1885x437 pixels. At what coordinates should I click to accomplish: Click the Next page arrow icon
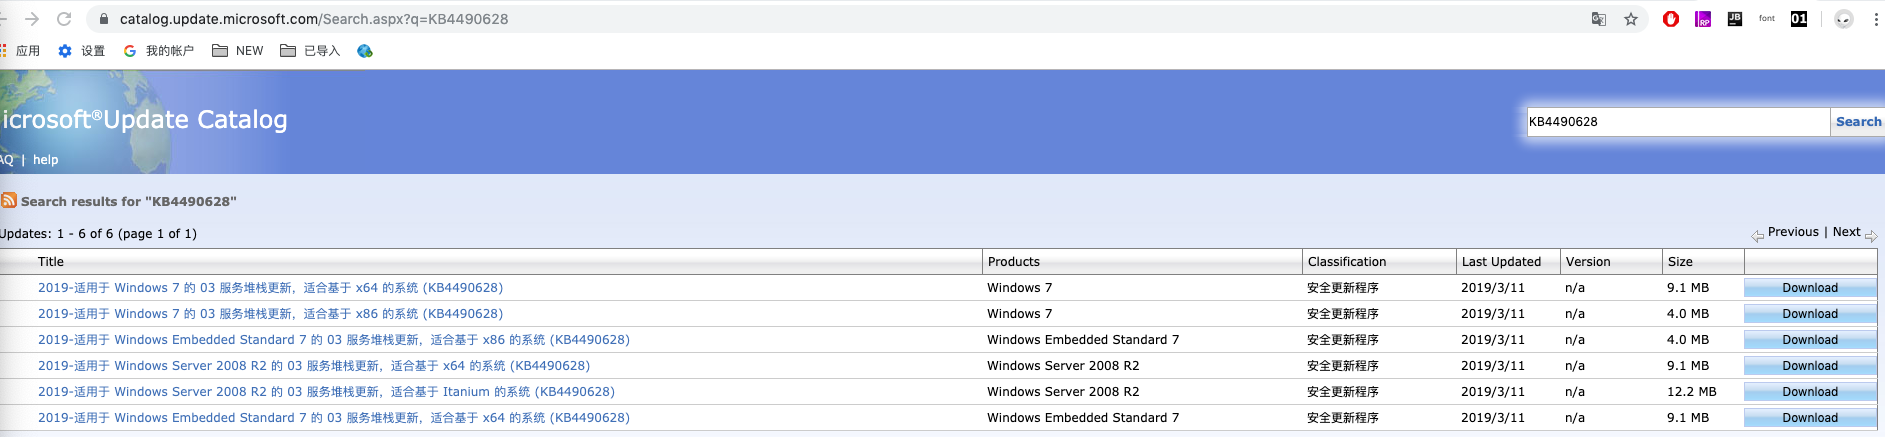[x=1871, y=236]
